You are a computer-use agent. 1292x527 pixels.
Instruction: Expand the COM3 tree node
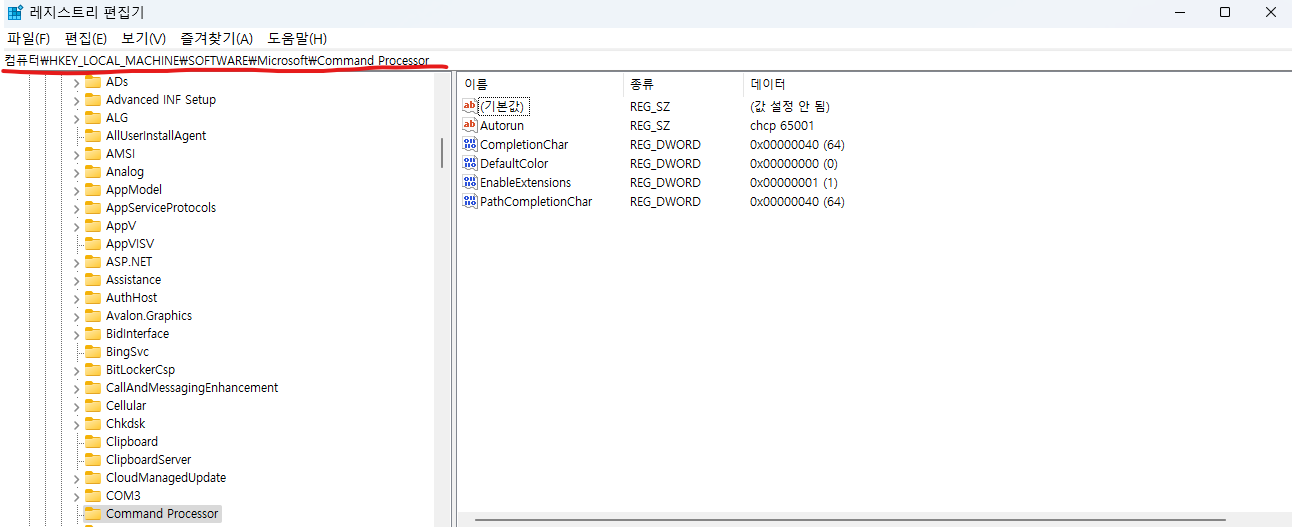click(x=76, y=496)
